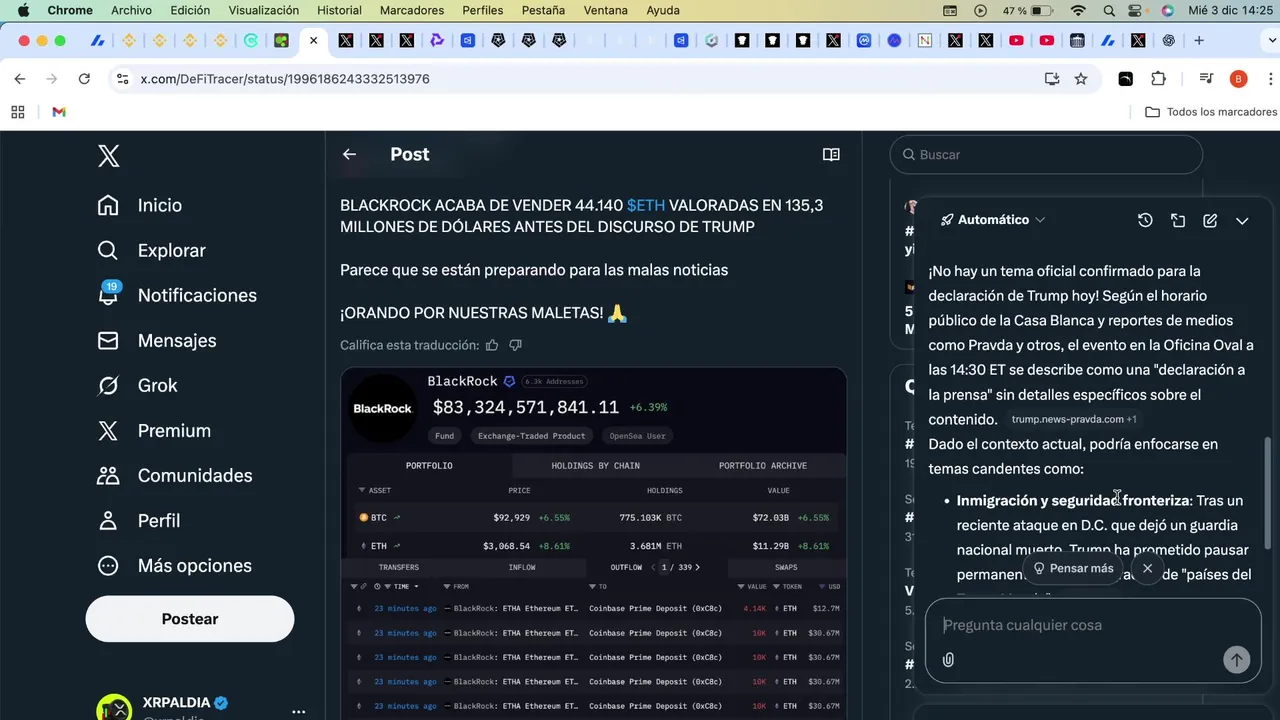Open the Historial menu
Viewport: 1280px width, 720px height.
coord(339,10)
